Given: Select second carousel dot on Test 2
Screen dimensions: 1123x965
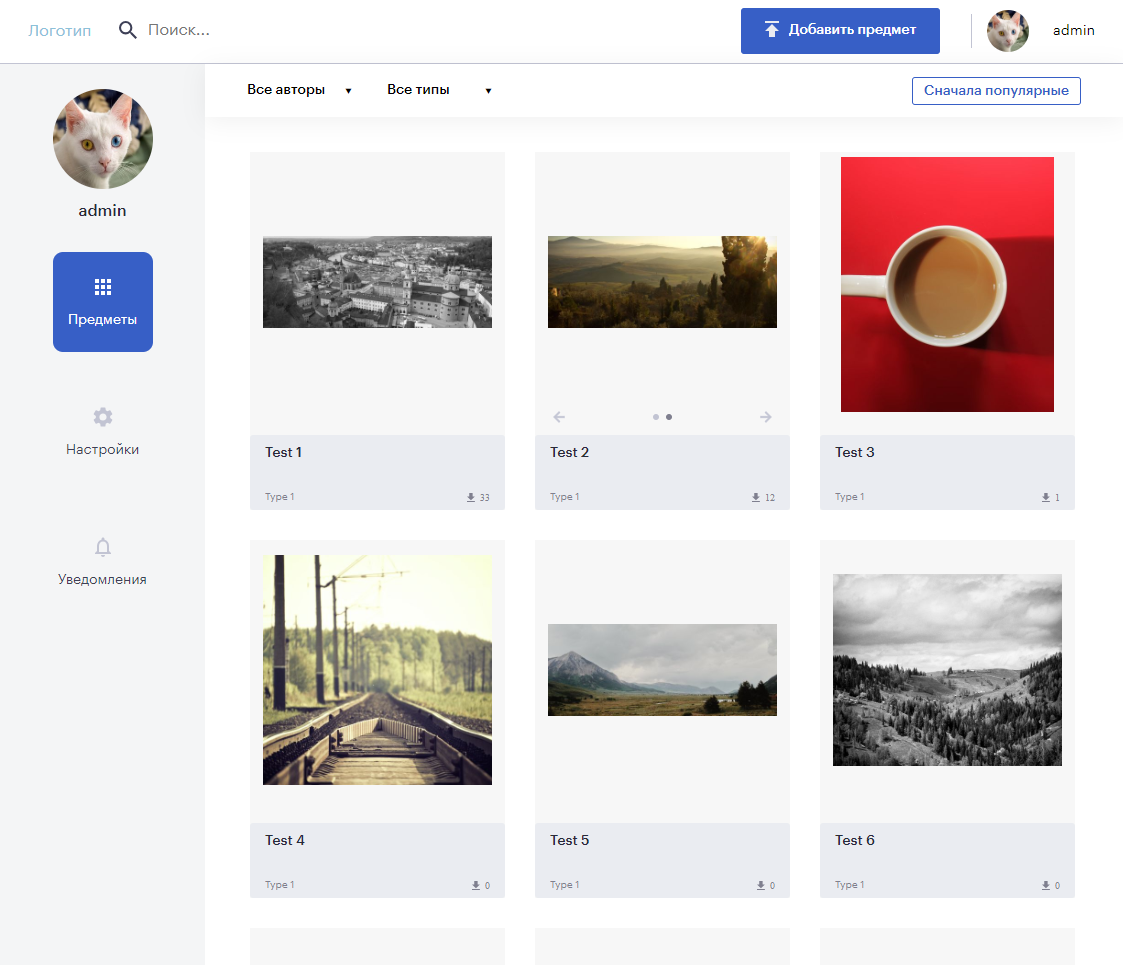Looking at the screenshot, I should click(x=669, y=417).
